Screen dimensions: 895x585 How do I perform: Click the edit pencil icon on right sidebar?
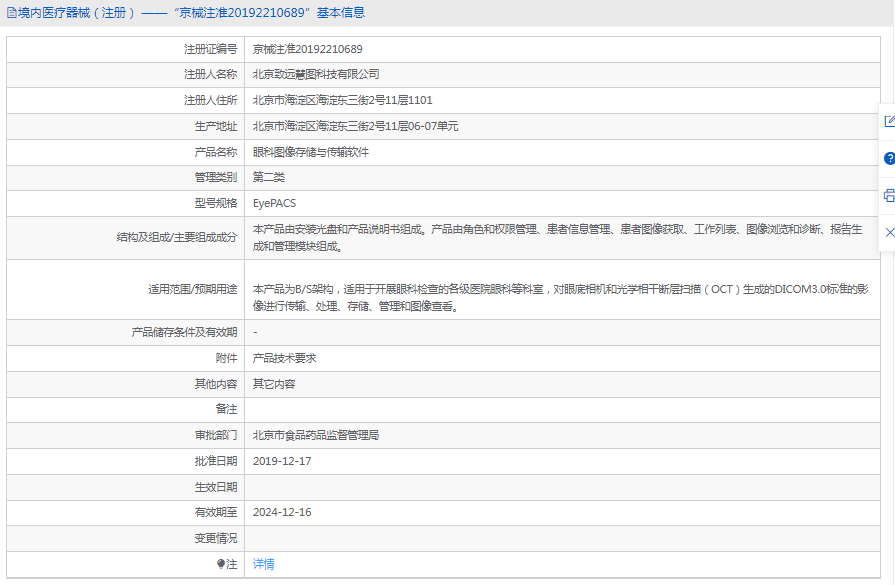tap(889, 121)
